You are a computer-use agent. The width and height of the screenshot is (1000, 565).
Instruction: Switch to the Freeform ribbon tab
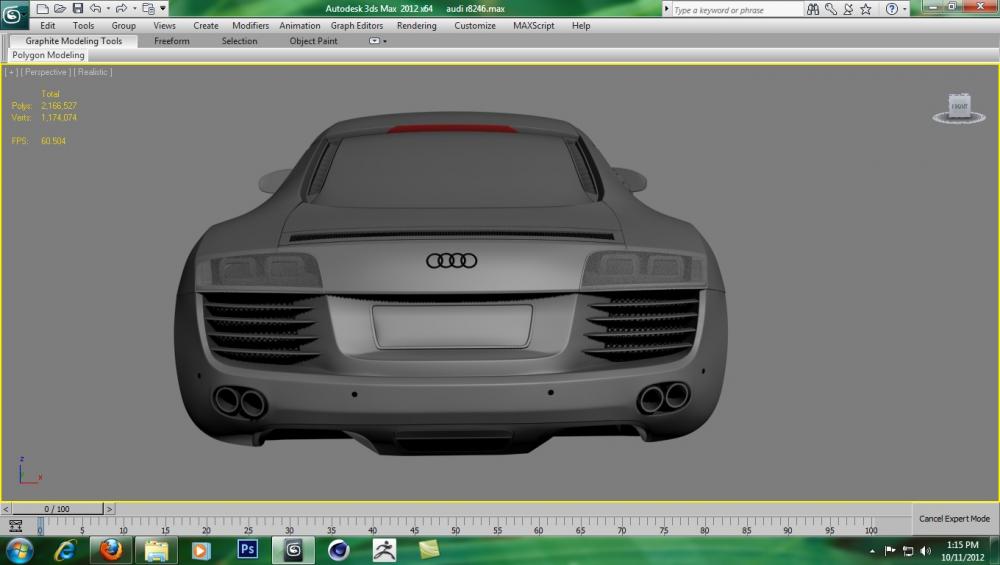click(x=172, y=41)
